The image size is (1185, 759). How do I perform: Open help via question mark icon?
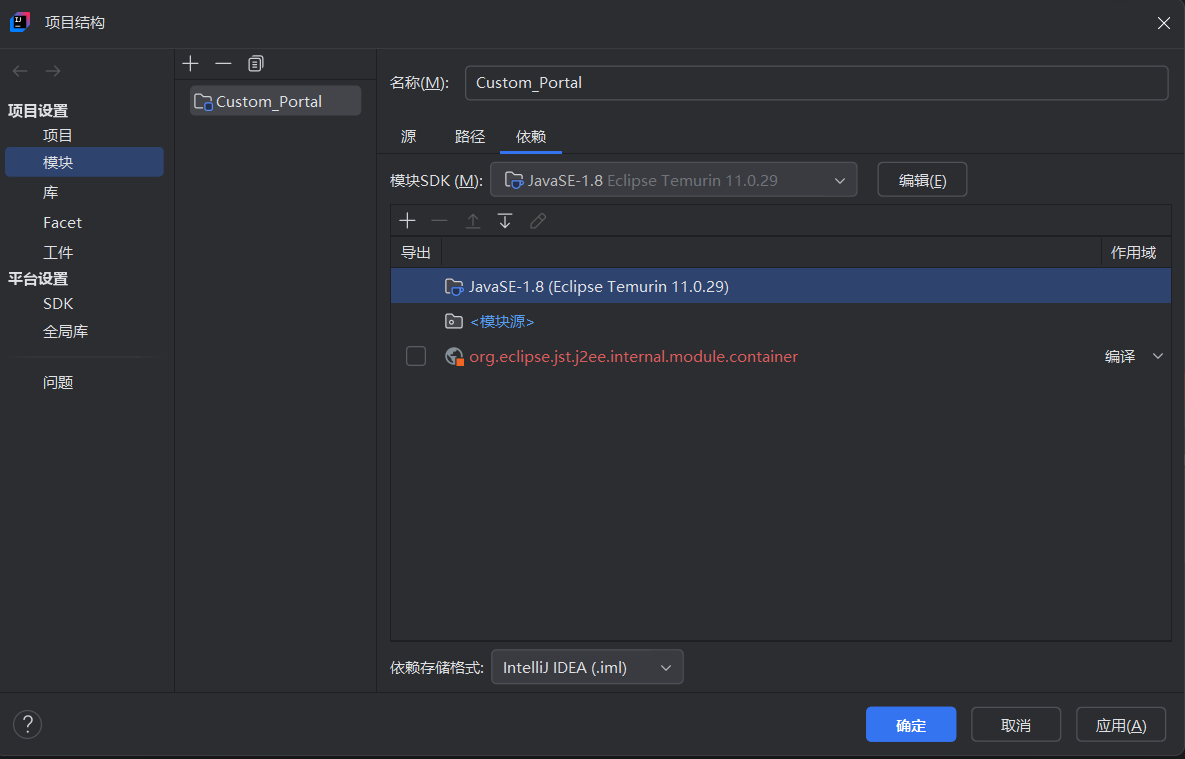coord(27,724)
